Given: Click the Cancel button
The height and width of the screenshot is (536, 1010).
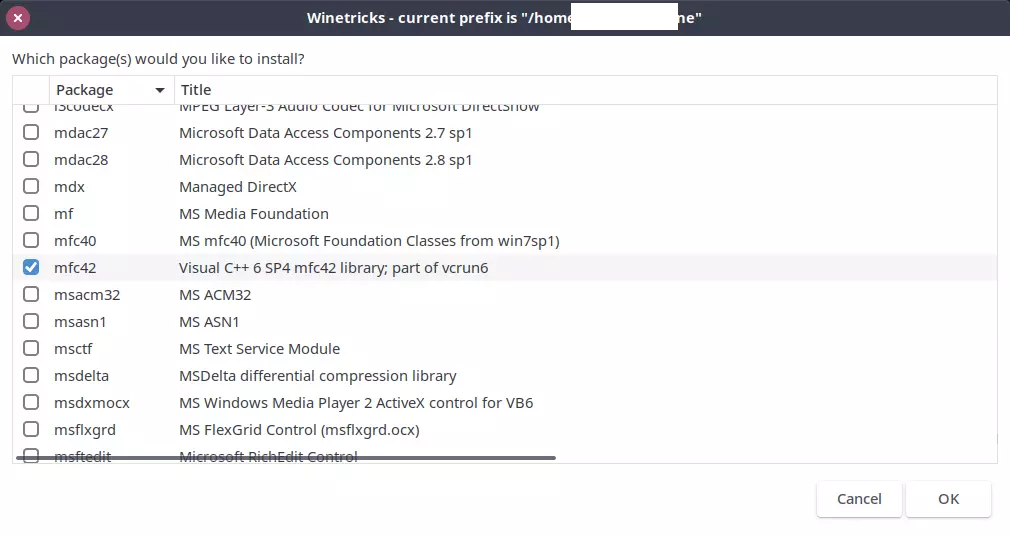Looking at the screenshot, I should click(859, 499).
